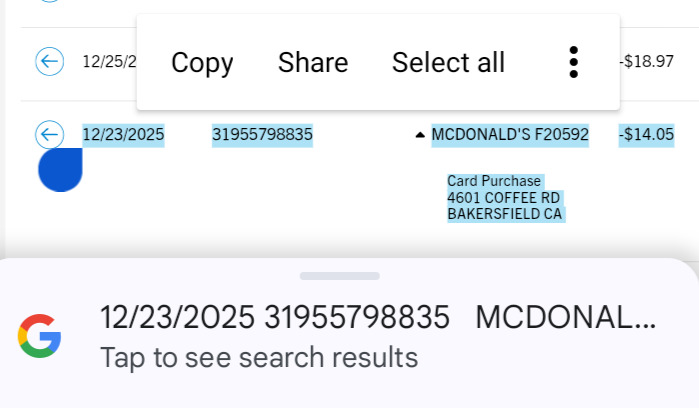Image resolution: width=699 pixels, height=408 pixels.
Task: Collapse the MCDONALD'S F20592 transaction details
Action: pos(420,135)
